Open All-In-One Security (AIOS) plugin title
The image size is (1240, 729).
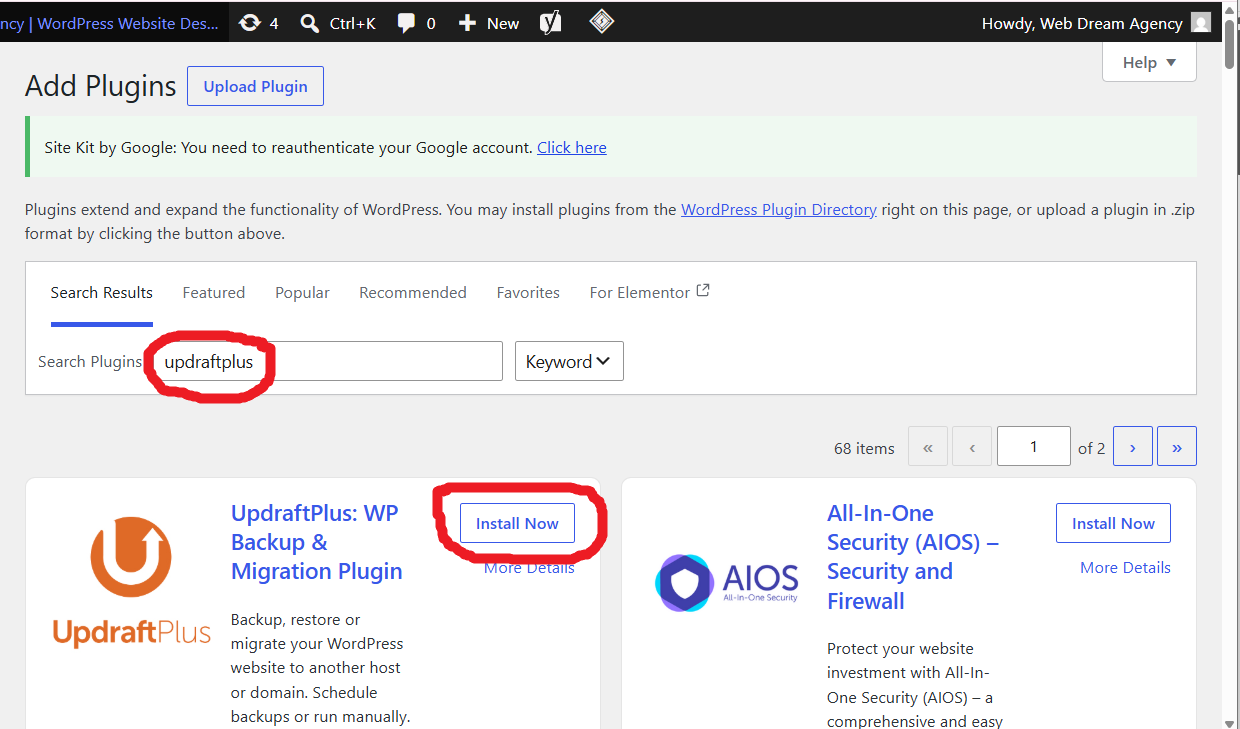[913, 557]
